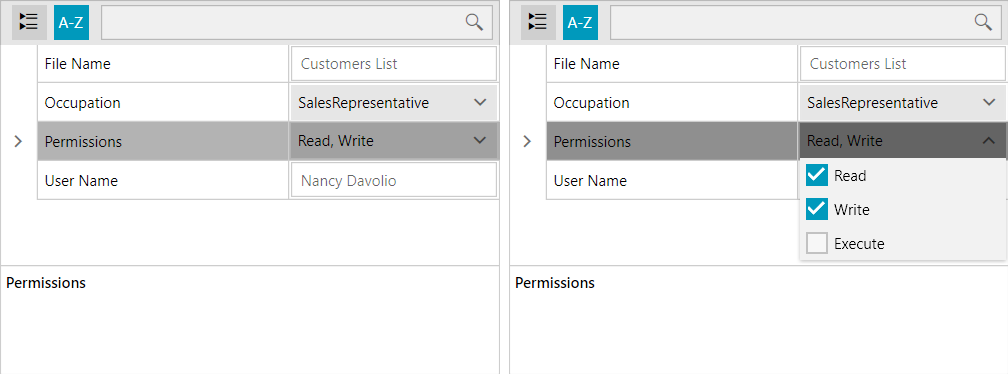Check the Execute checkbox
The height and width of the screenshot is (374, 1008).
pyautogui.click(x=816, y=244)
